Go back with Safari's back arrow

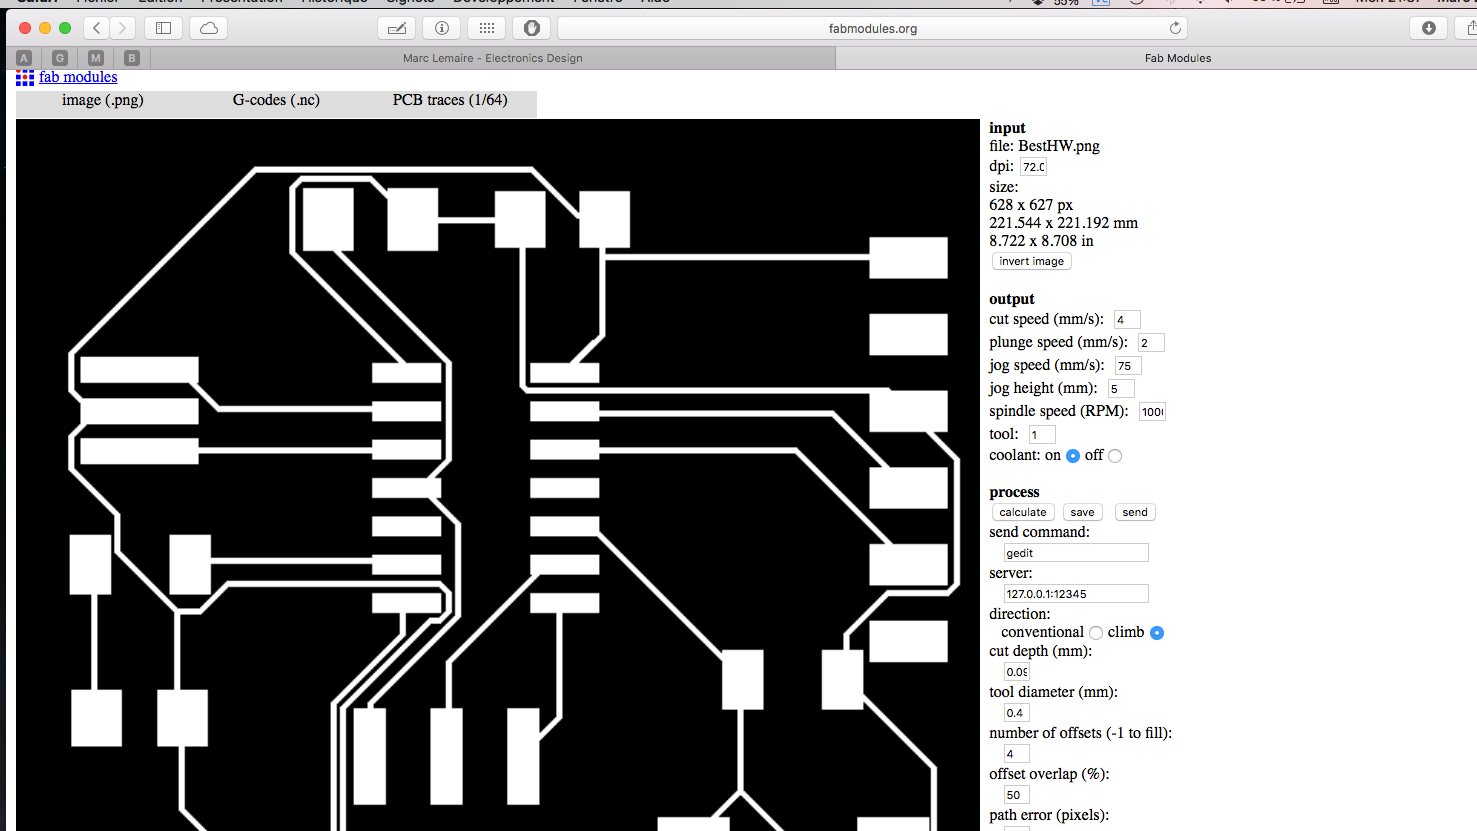[97, 28]
